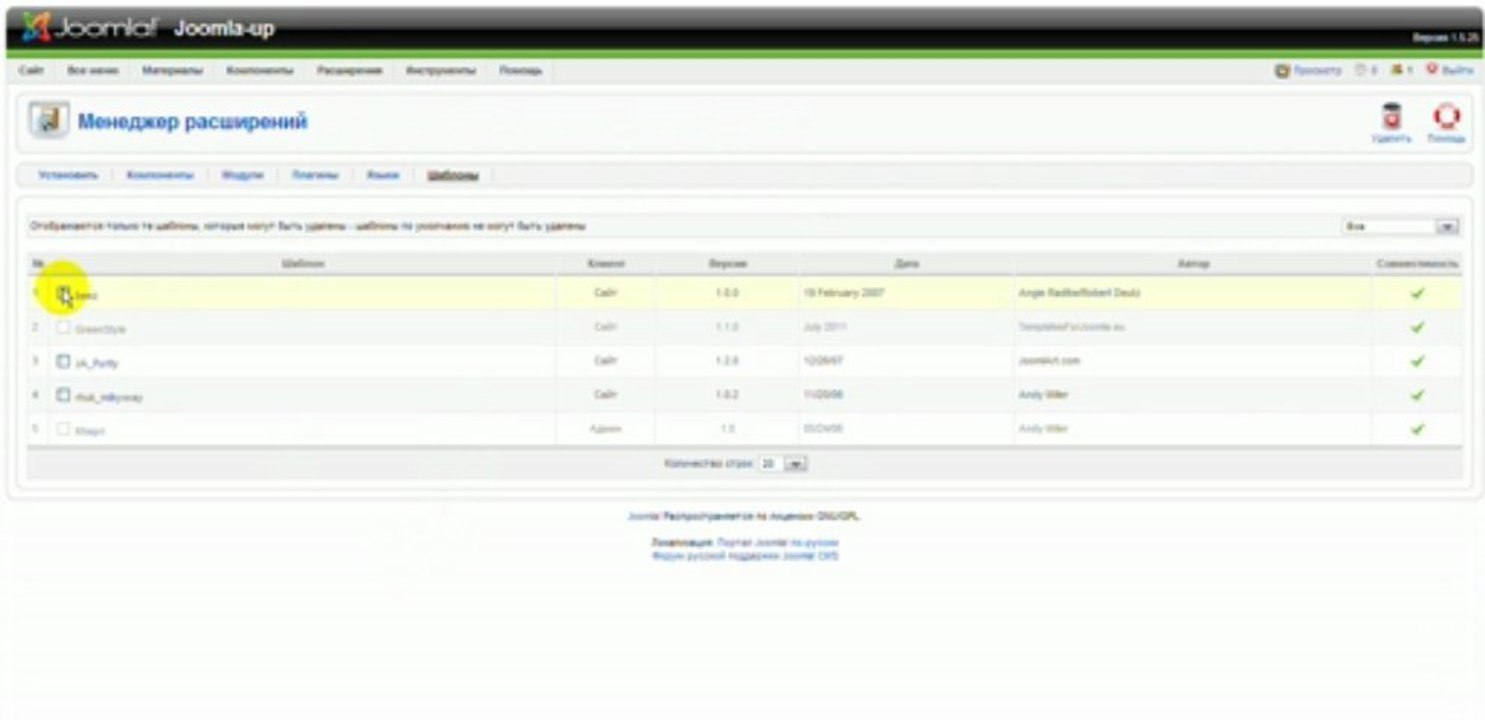Tick the checkbox for the beez template
Image resolution: width=1485 pixels, height=720 pixels.
[x=63, y=293]
